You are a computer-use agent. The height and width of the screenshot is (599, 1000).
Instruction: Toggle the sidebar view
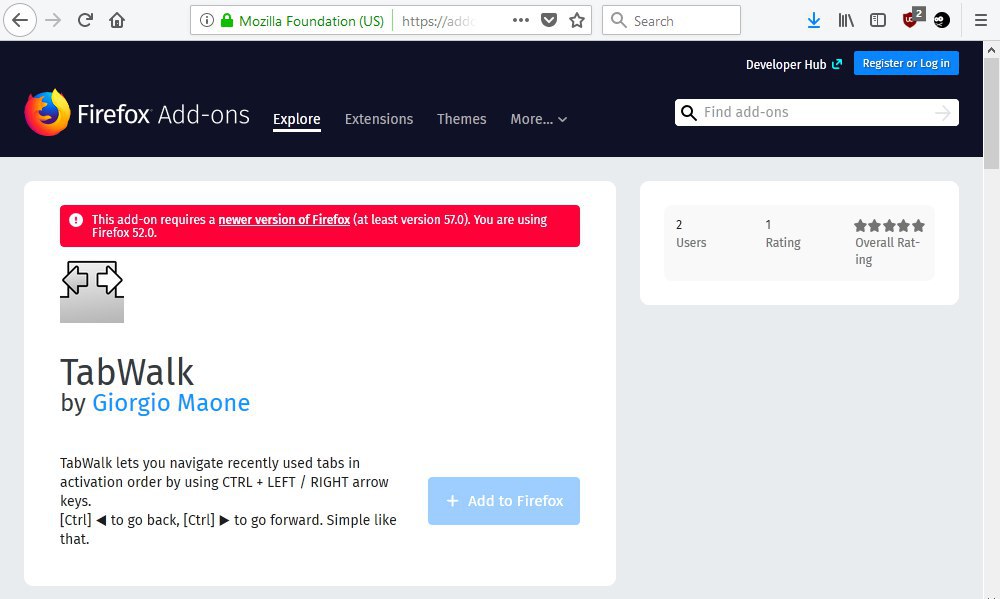[x=878, y=20]
